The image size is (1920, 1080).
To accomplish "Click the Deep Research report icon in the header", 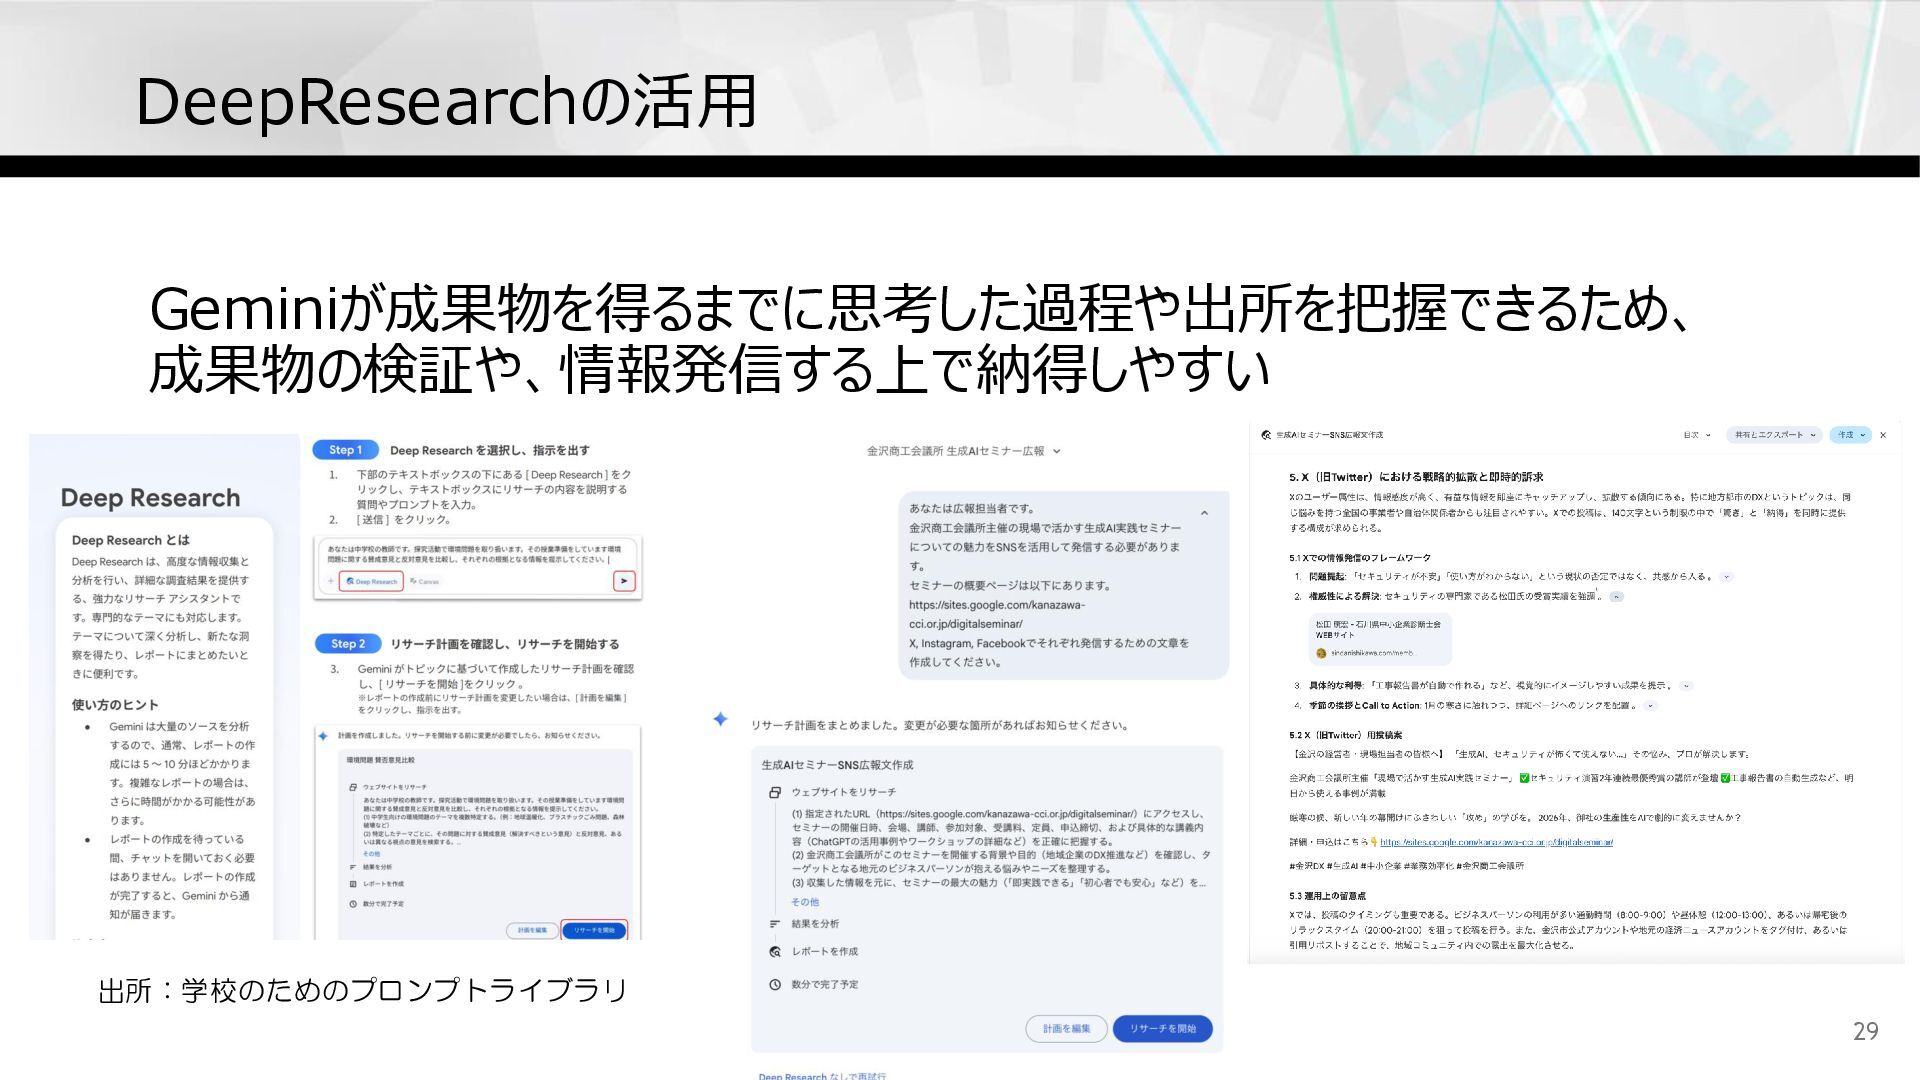I will (1266, 435).
